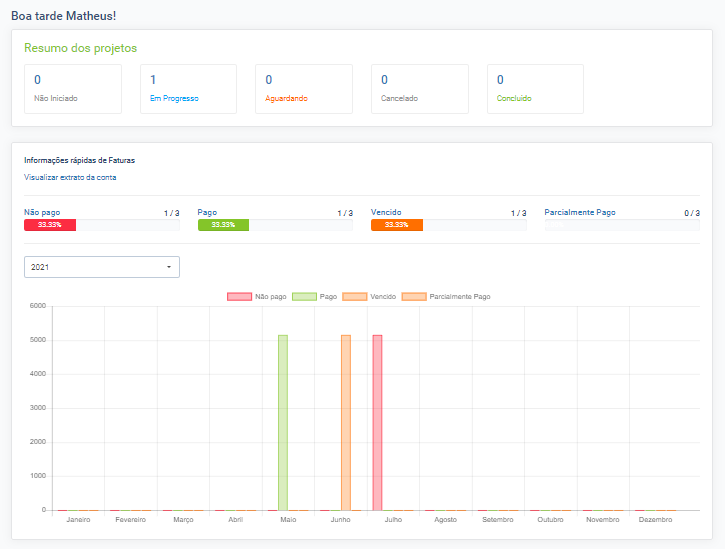Click the orange Vencido progress bar
This screenshot has height=549, width=725.
[x=396, y=225]
